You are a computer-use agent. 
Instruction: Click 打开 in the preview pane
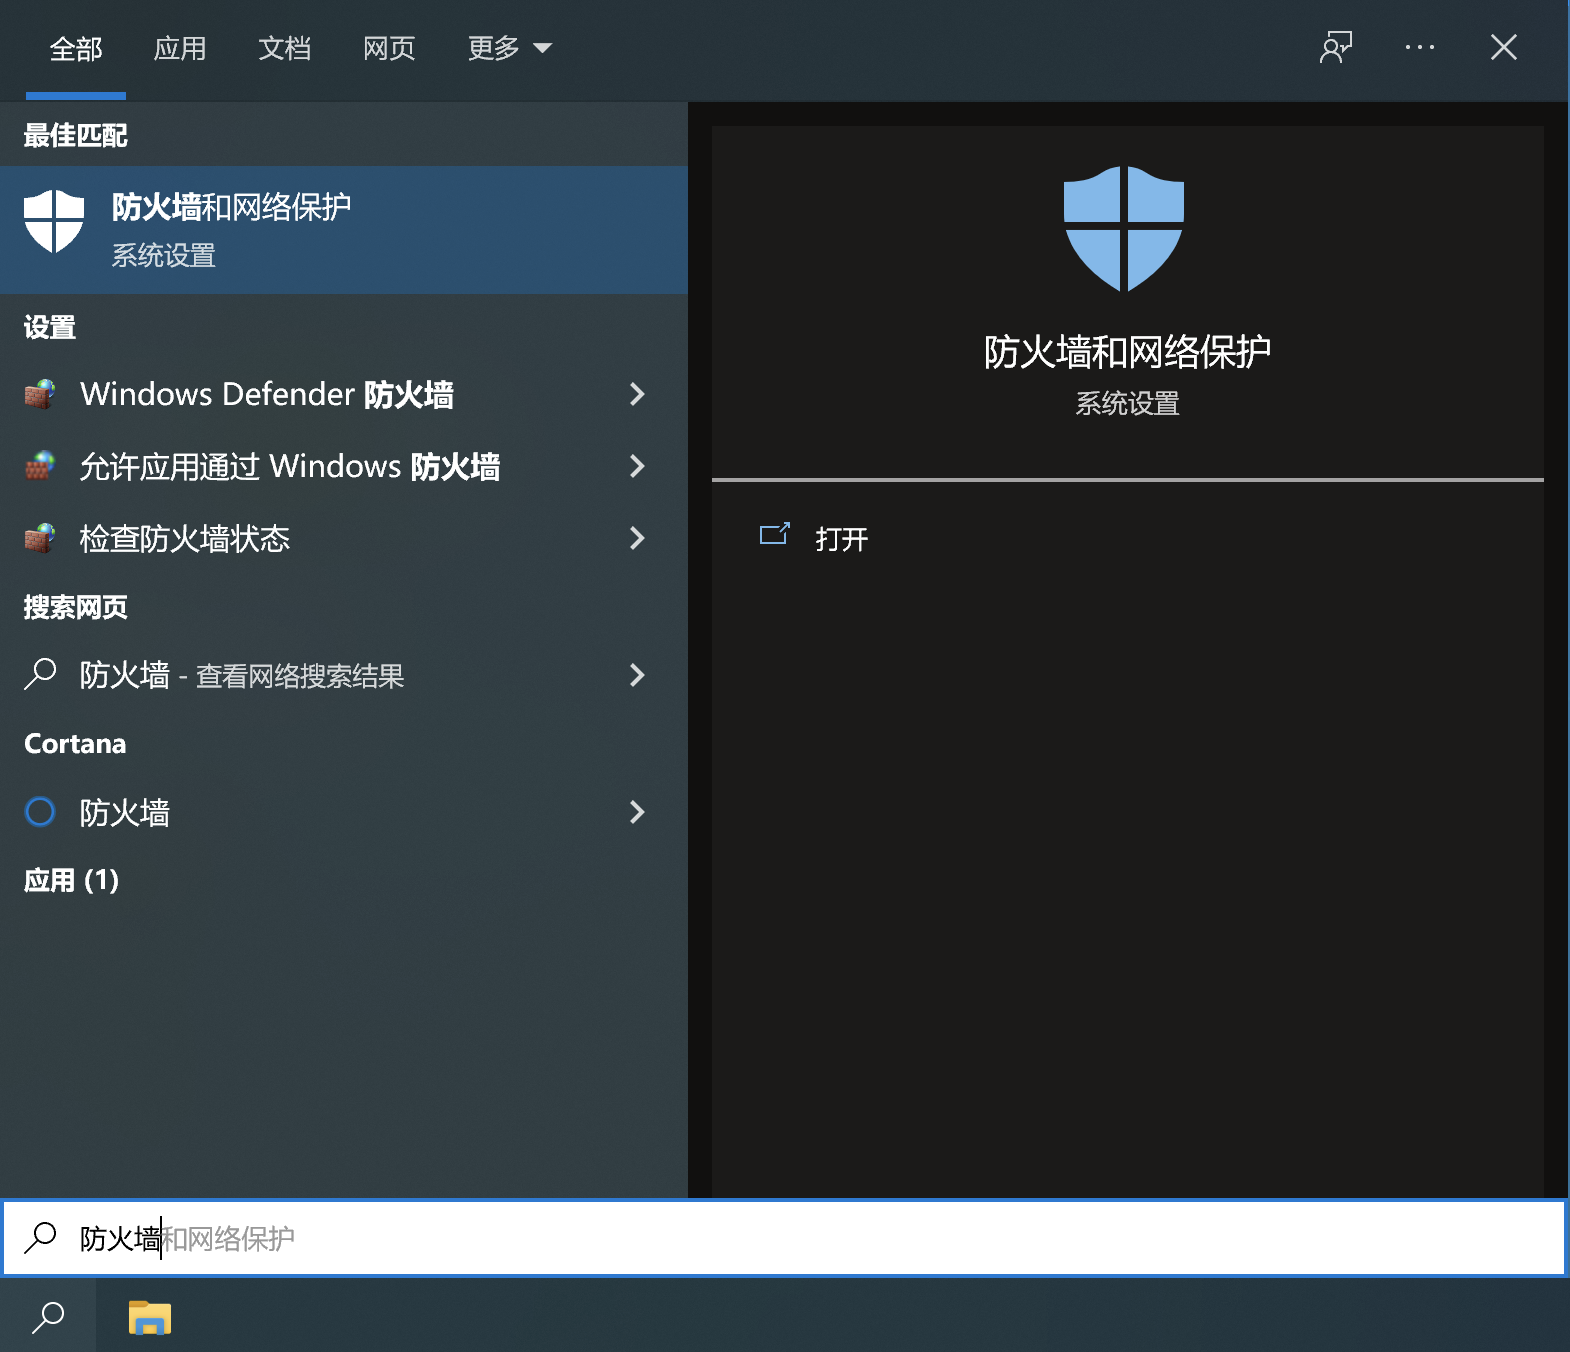tap(842, 539)
